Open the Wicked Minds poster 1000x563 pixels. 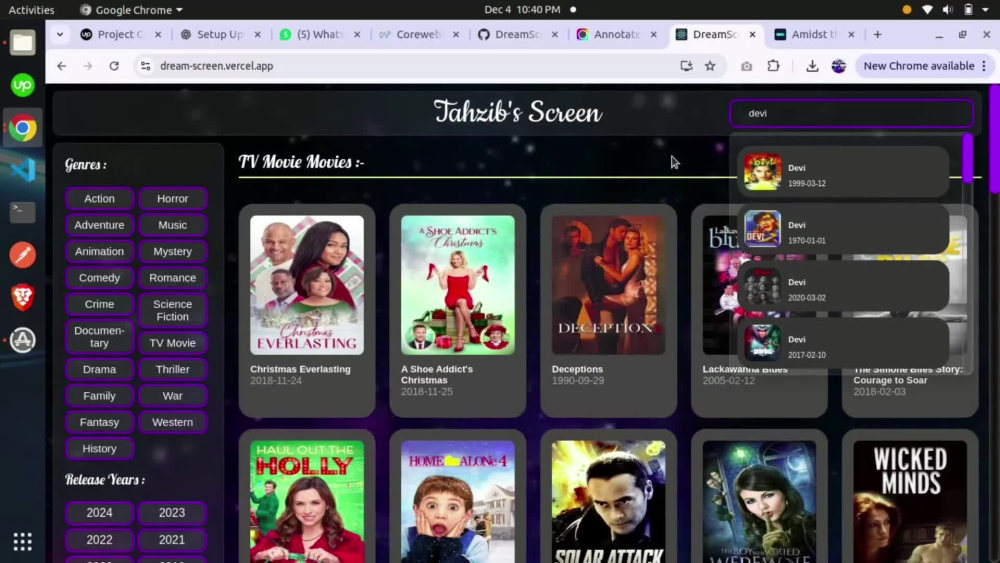(x=910, y=502)
